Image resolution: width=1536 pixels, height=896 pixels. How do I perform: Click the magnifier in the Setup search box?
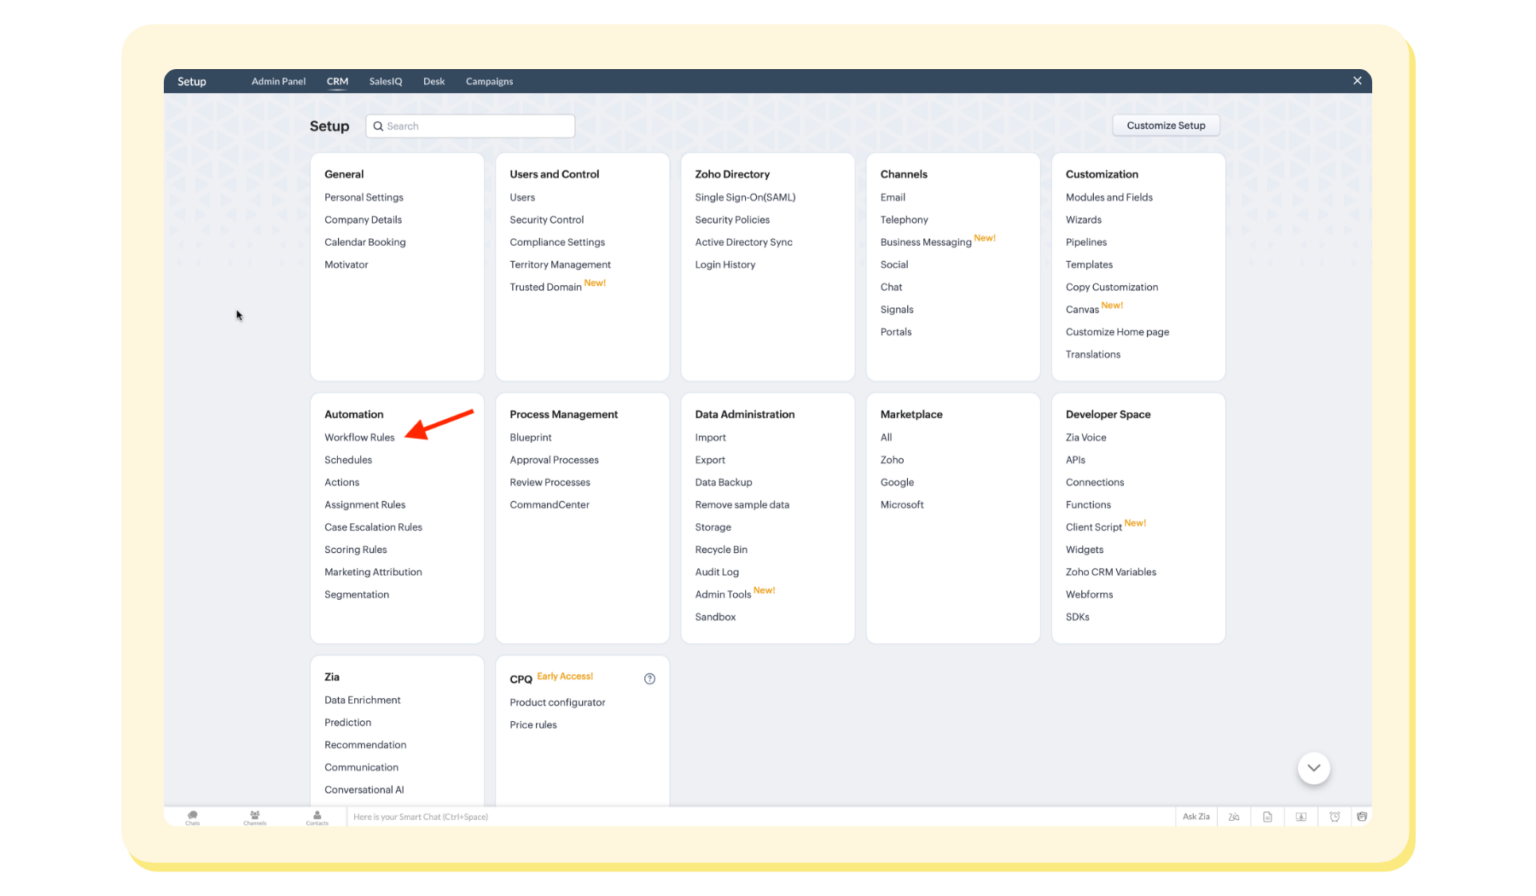(378, 125)
